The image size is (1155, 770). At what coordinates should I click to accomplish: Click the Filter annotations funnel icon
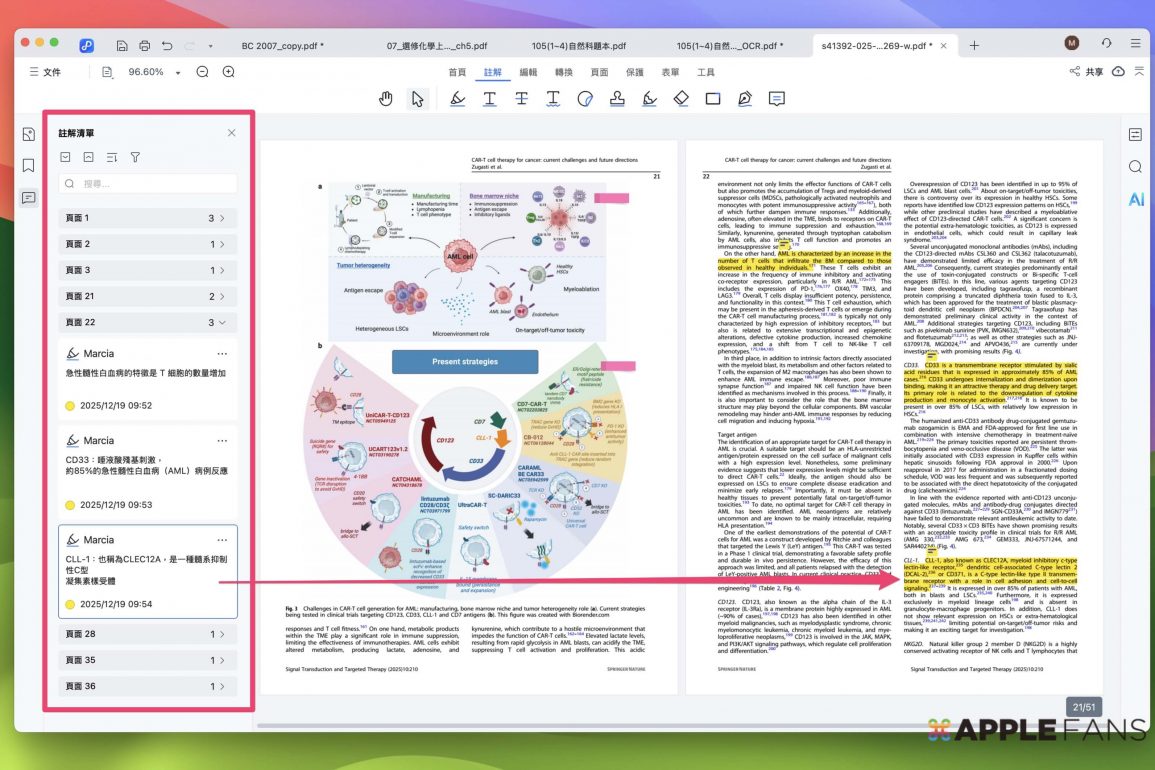point(135,157)
